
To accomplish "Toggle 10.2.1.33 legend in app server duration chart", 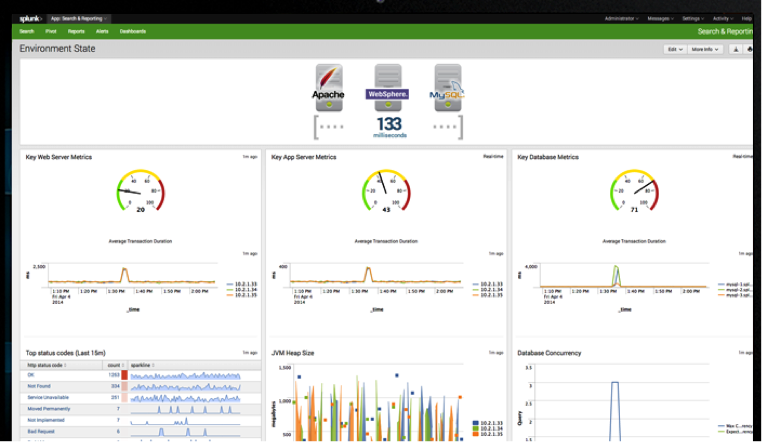I will 487,284.
